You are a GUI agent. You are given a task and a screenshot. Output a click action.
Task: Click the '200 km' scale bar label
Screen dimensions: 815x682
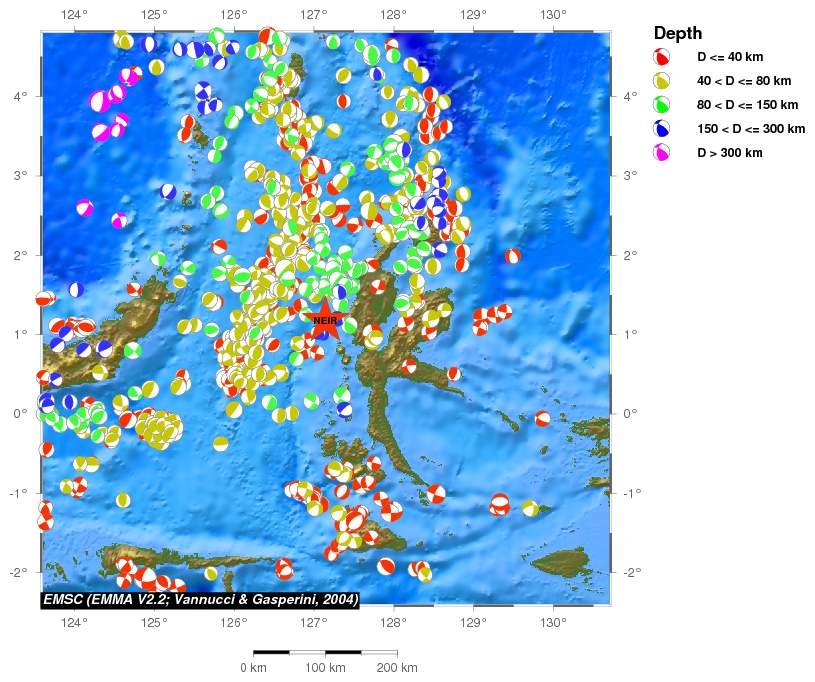coord(397,667)
